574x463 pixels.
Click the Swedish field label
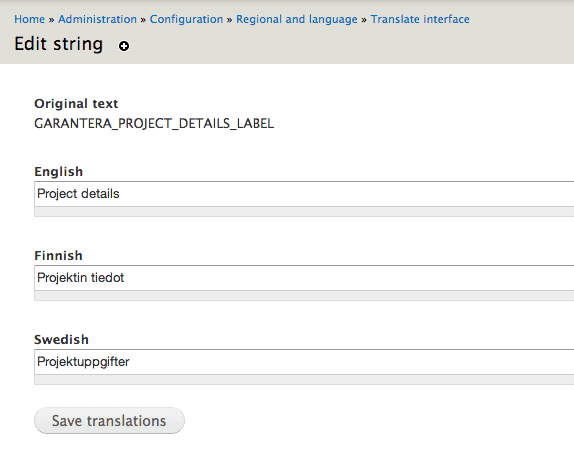[62, 340]
